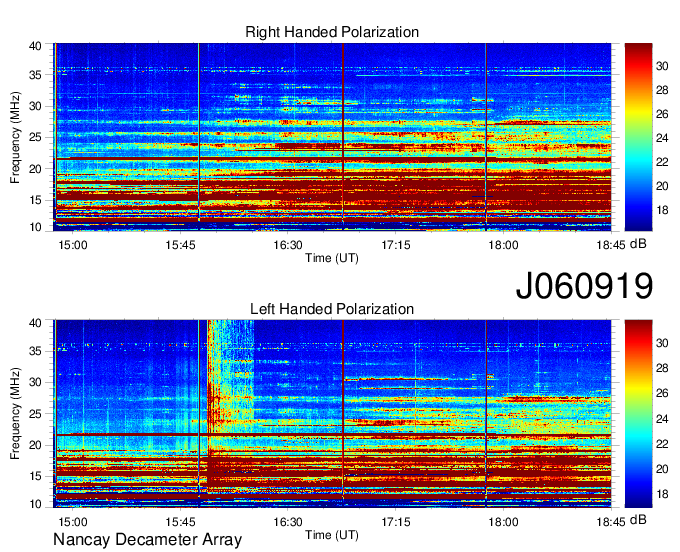
Task: Click the 20 dB label on the left-handed color bar
Action: [x=662, y=469]
